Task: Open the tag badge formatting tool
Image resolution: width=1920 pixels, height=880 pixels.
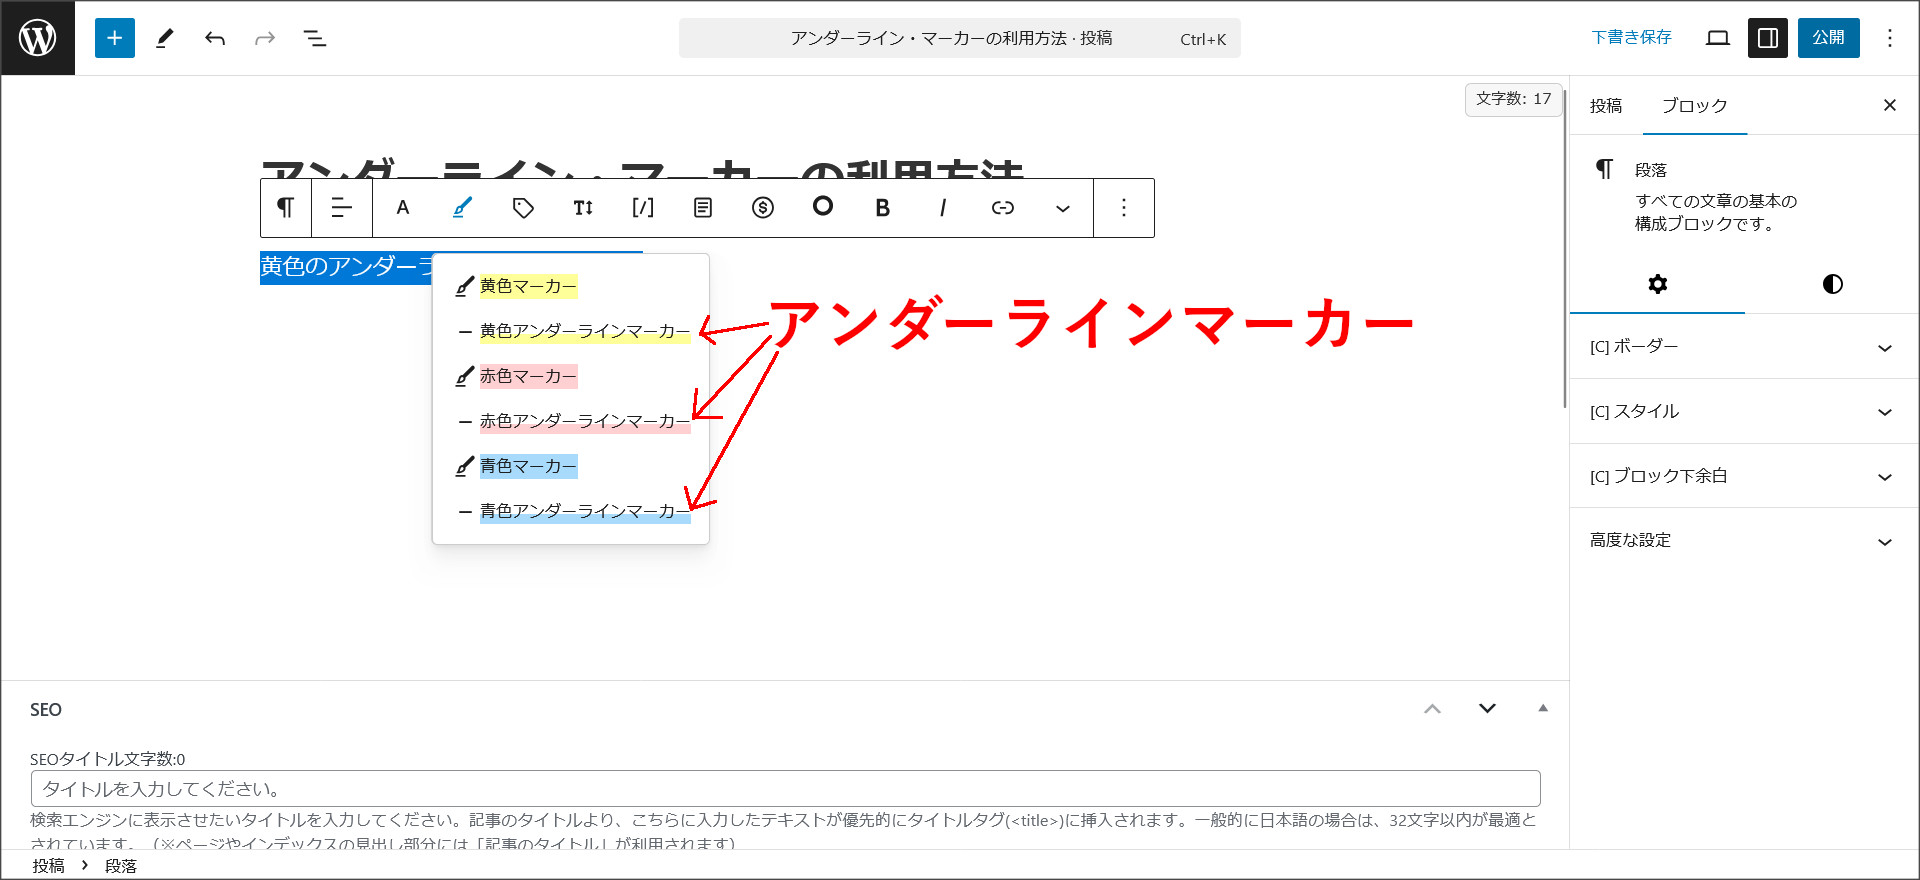Action: (522, 208)
